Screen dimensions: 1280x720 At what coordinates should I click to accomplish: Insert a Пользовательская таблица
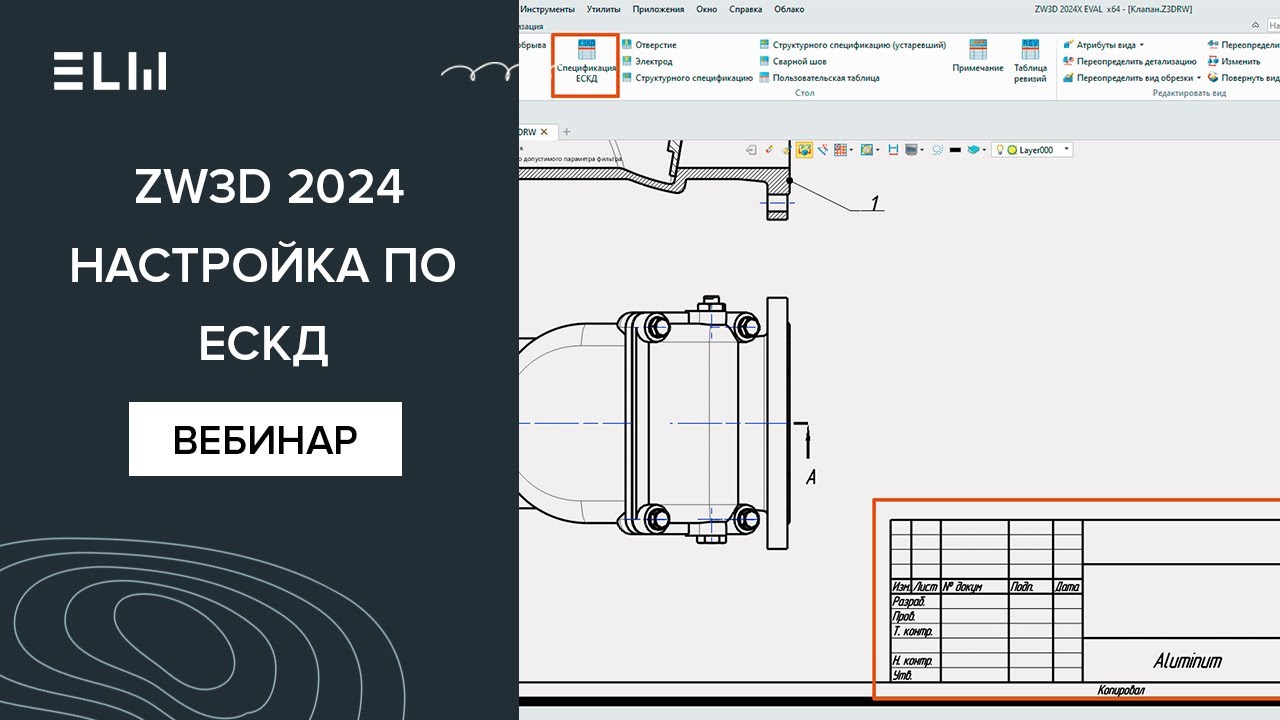point(819,77)
